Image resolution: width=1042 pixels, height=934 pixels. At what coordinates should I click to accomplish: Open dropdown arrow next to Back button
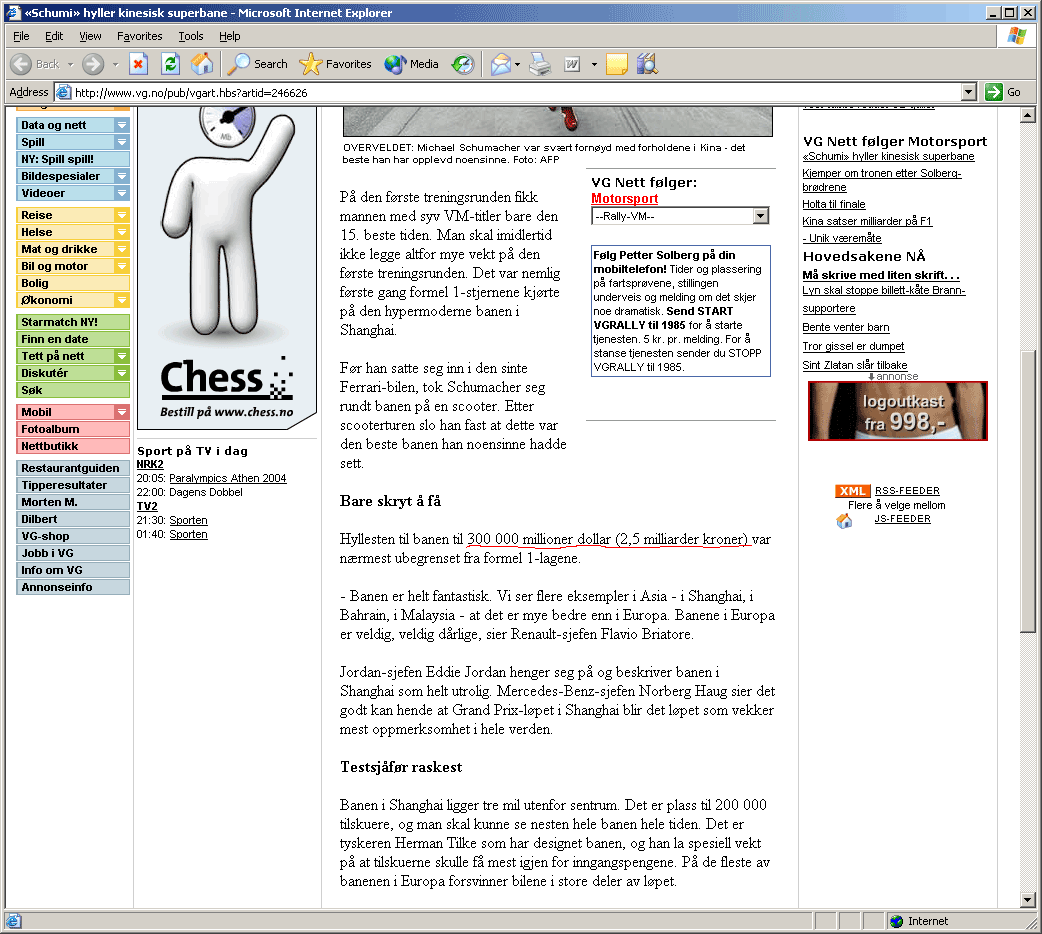click(70, 64)
